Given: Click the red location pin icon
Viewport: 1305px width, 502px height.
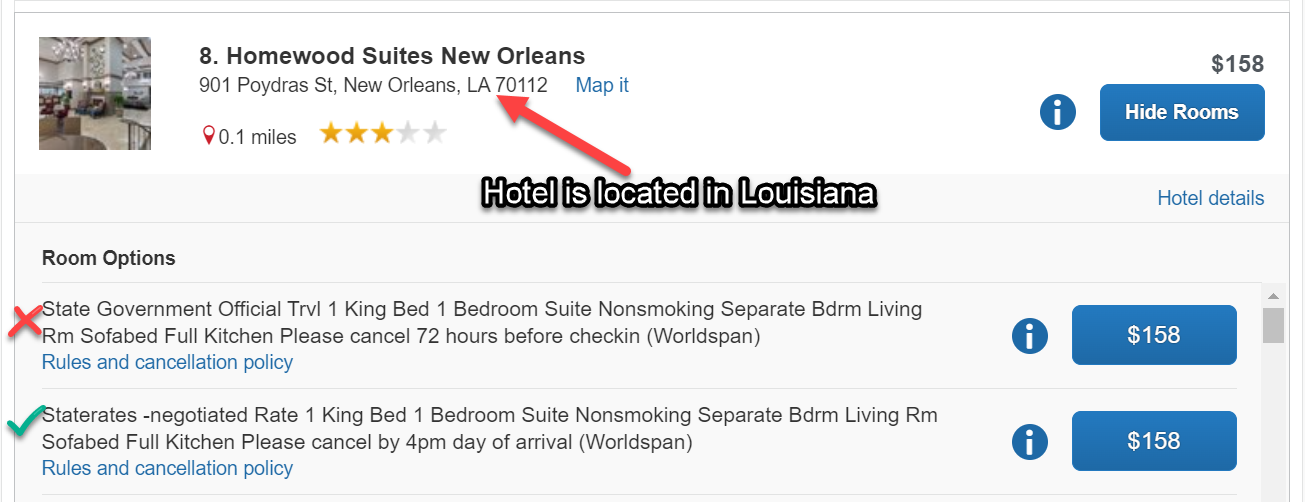Looking at the screenshot, I should tap(208, 136).
